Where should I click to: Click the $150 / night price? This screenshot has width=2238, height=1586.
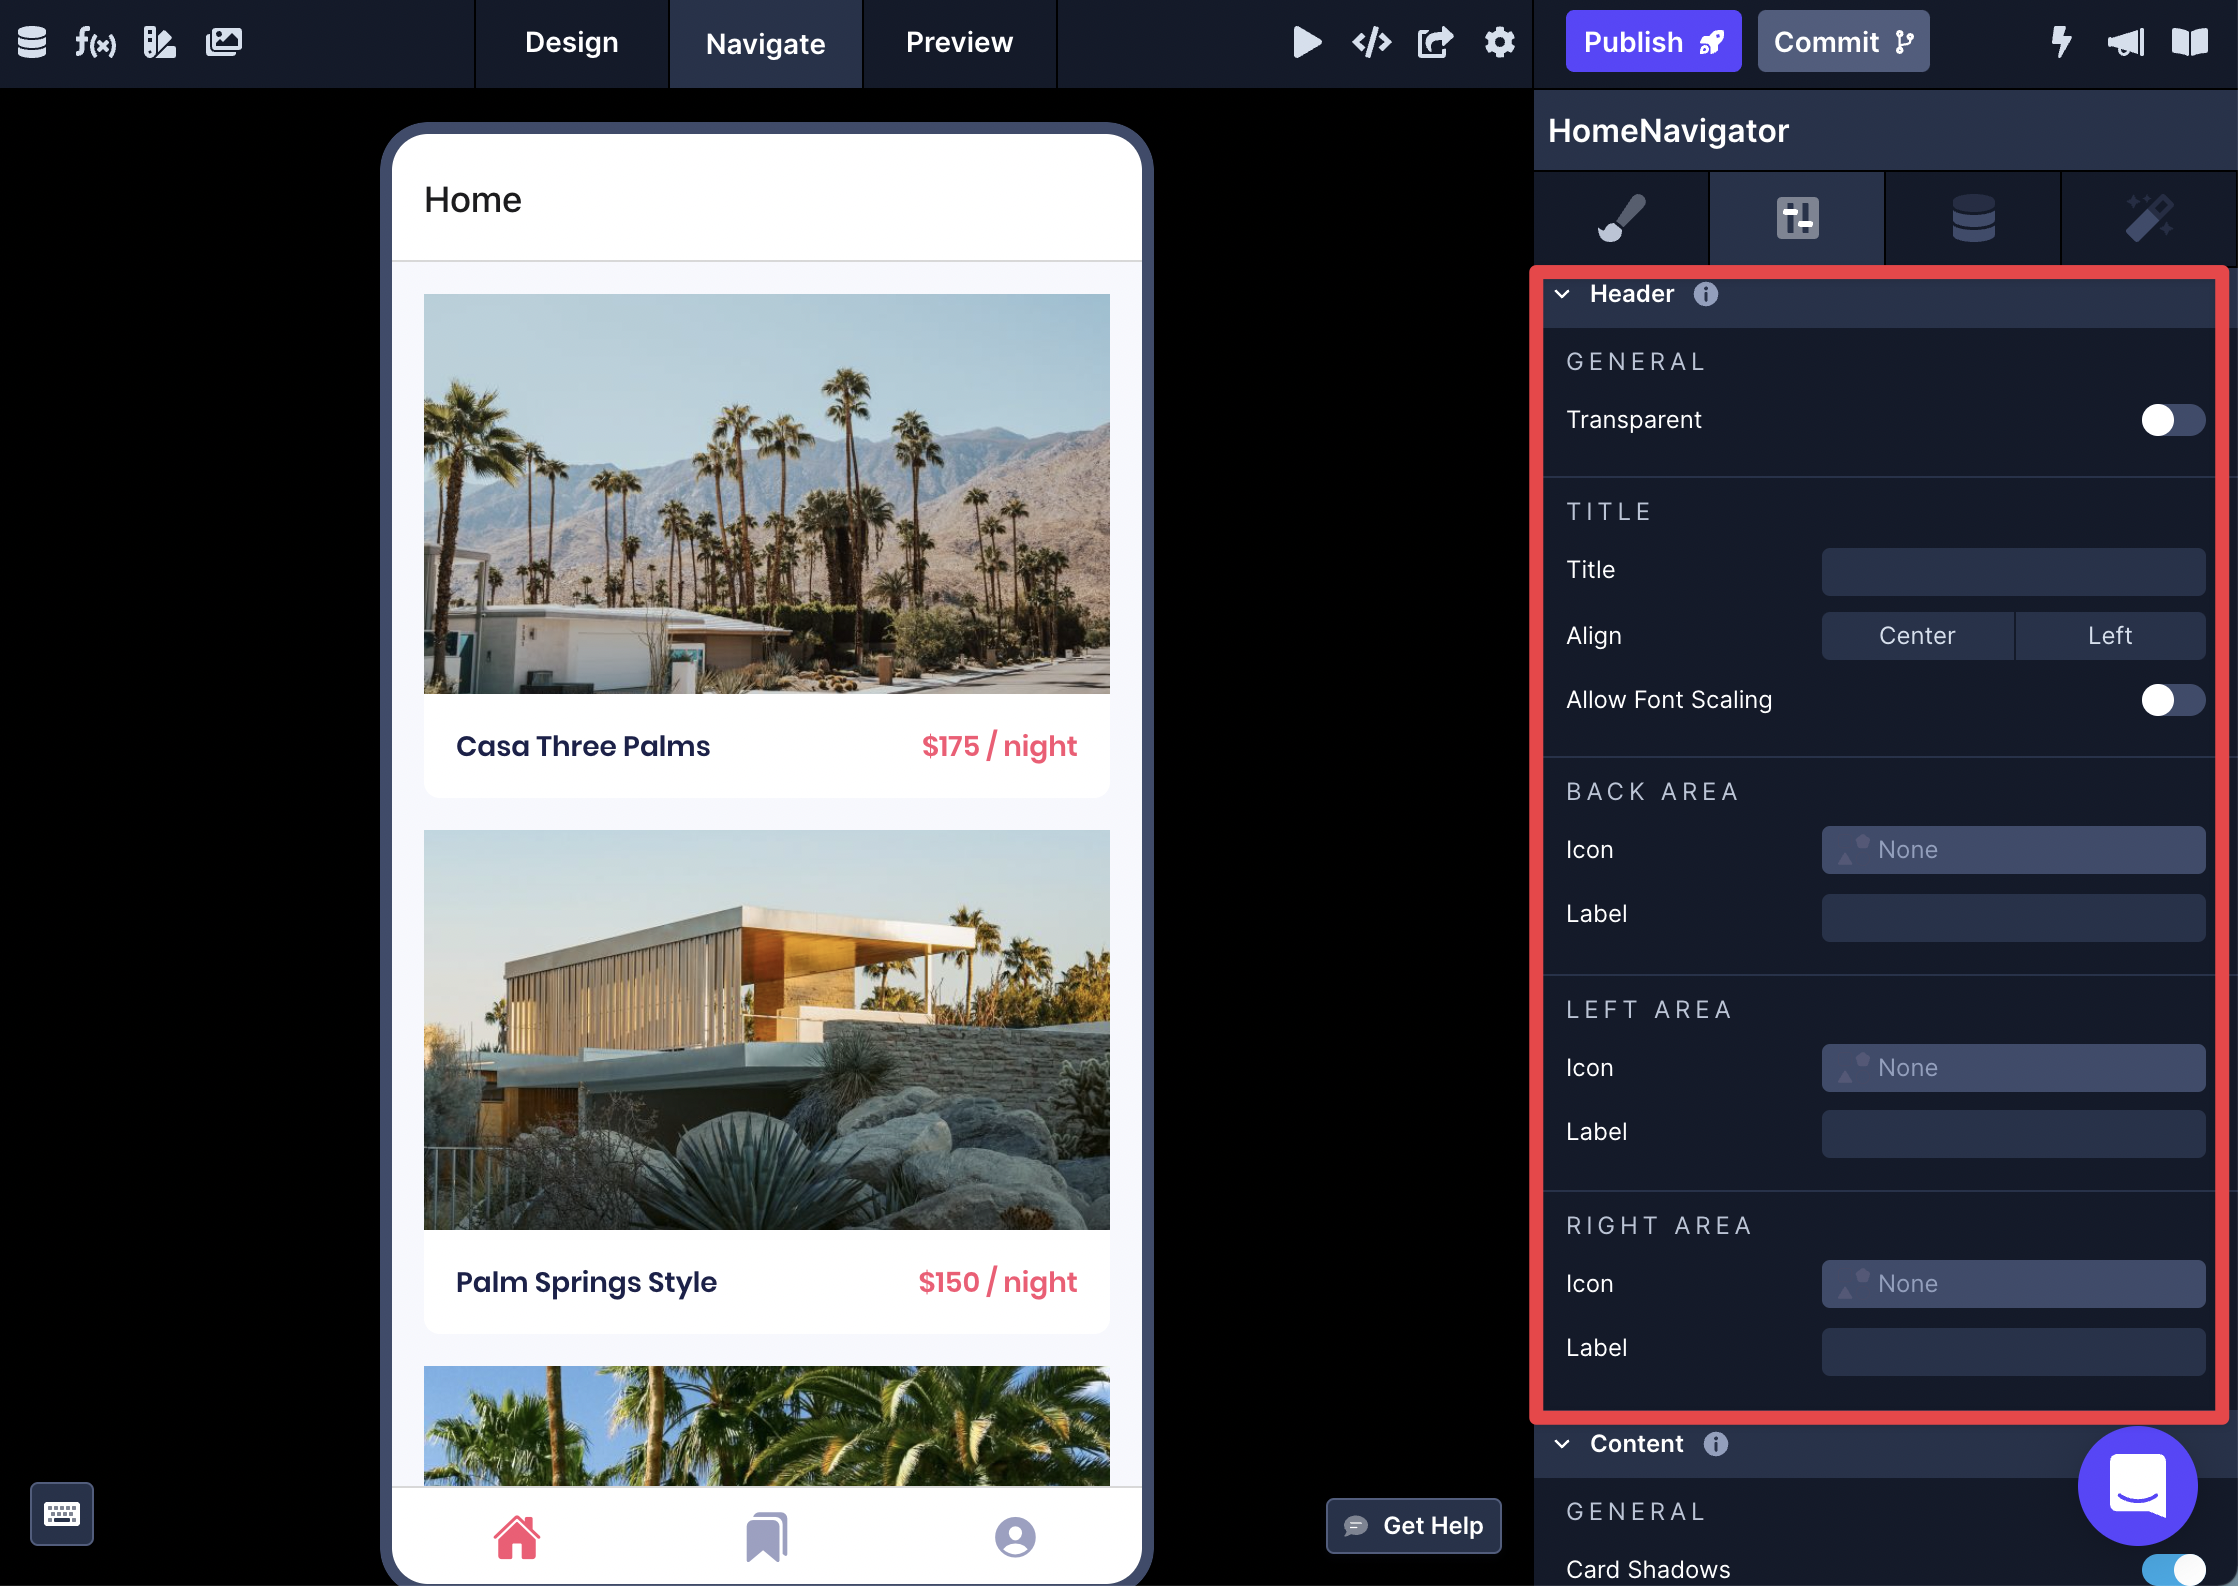click(x=997, y=1283)
